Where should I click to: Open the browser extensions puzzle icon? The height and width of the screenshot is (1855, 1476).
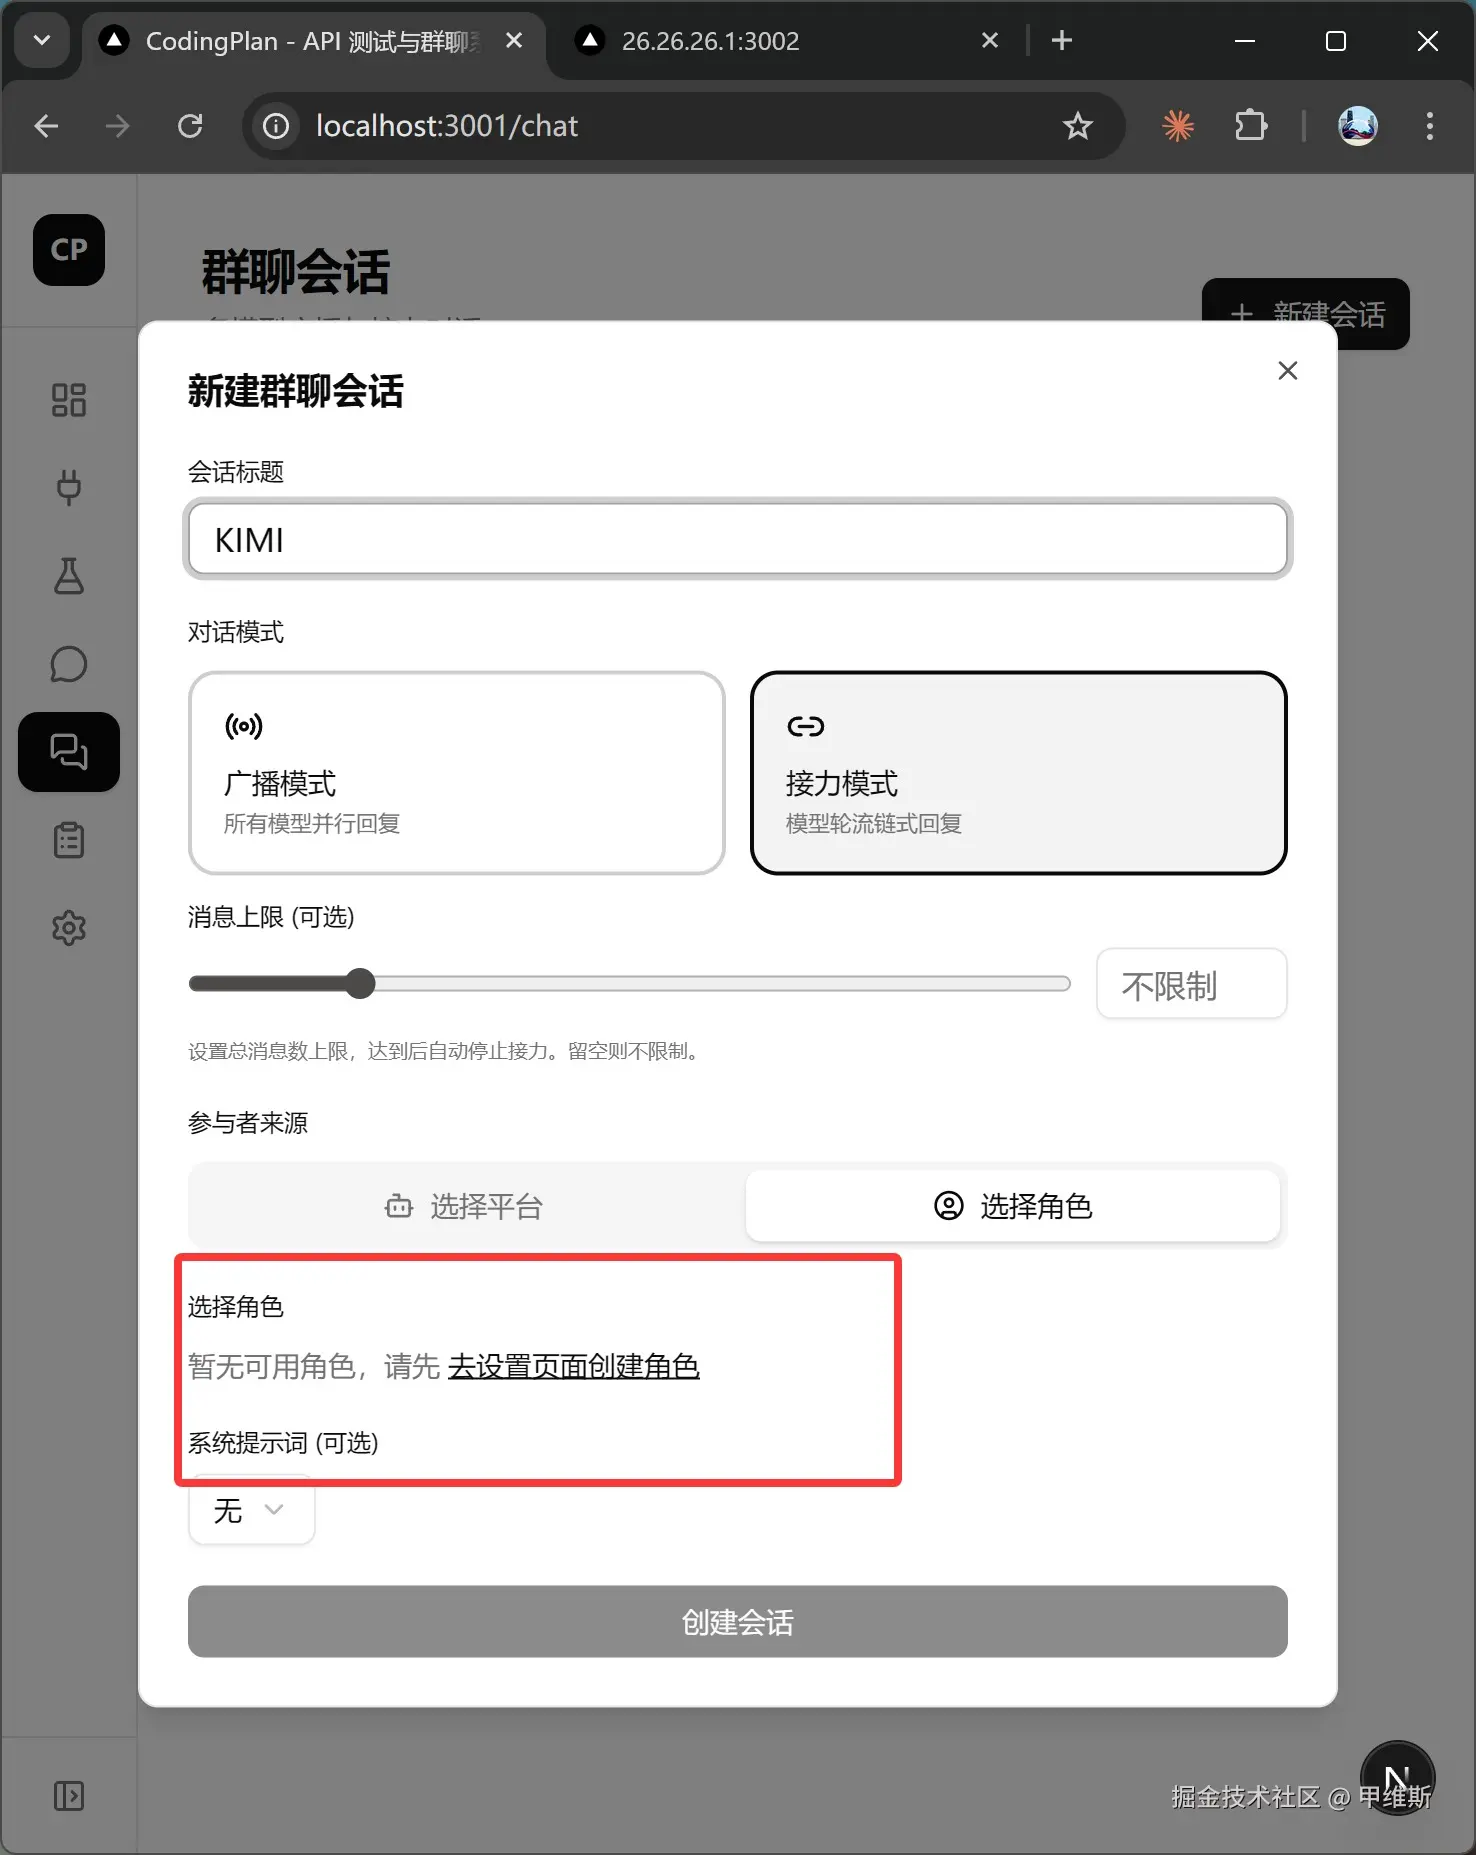(x=1251, y=126)
